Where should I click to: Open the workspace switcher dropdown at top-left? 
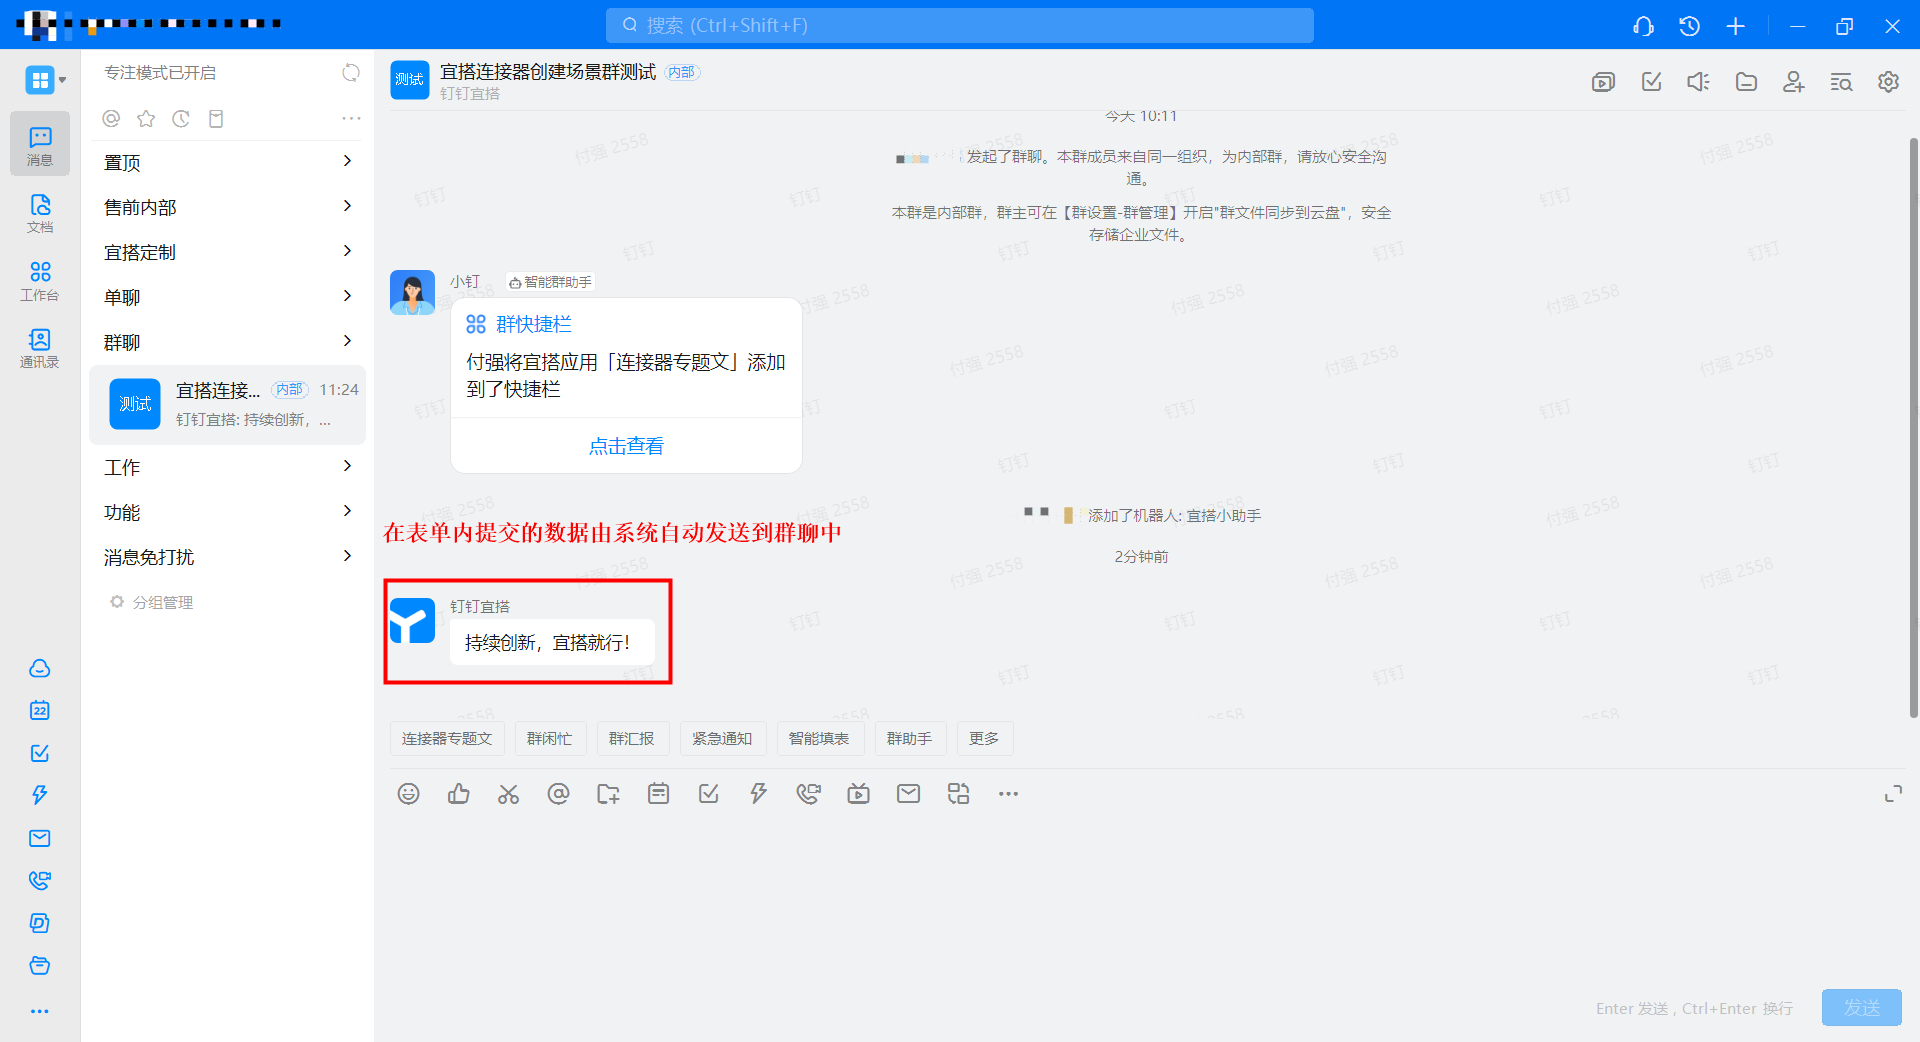tap(46, 80)
